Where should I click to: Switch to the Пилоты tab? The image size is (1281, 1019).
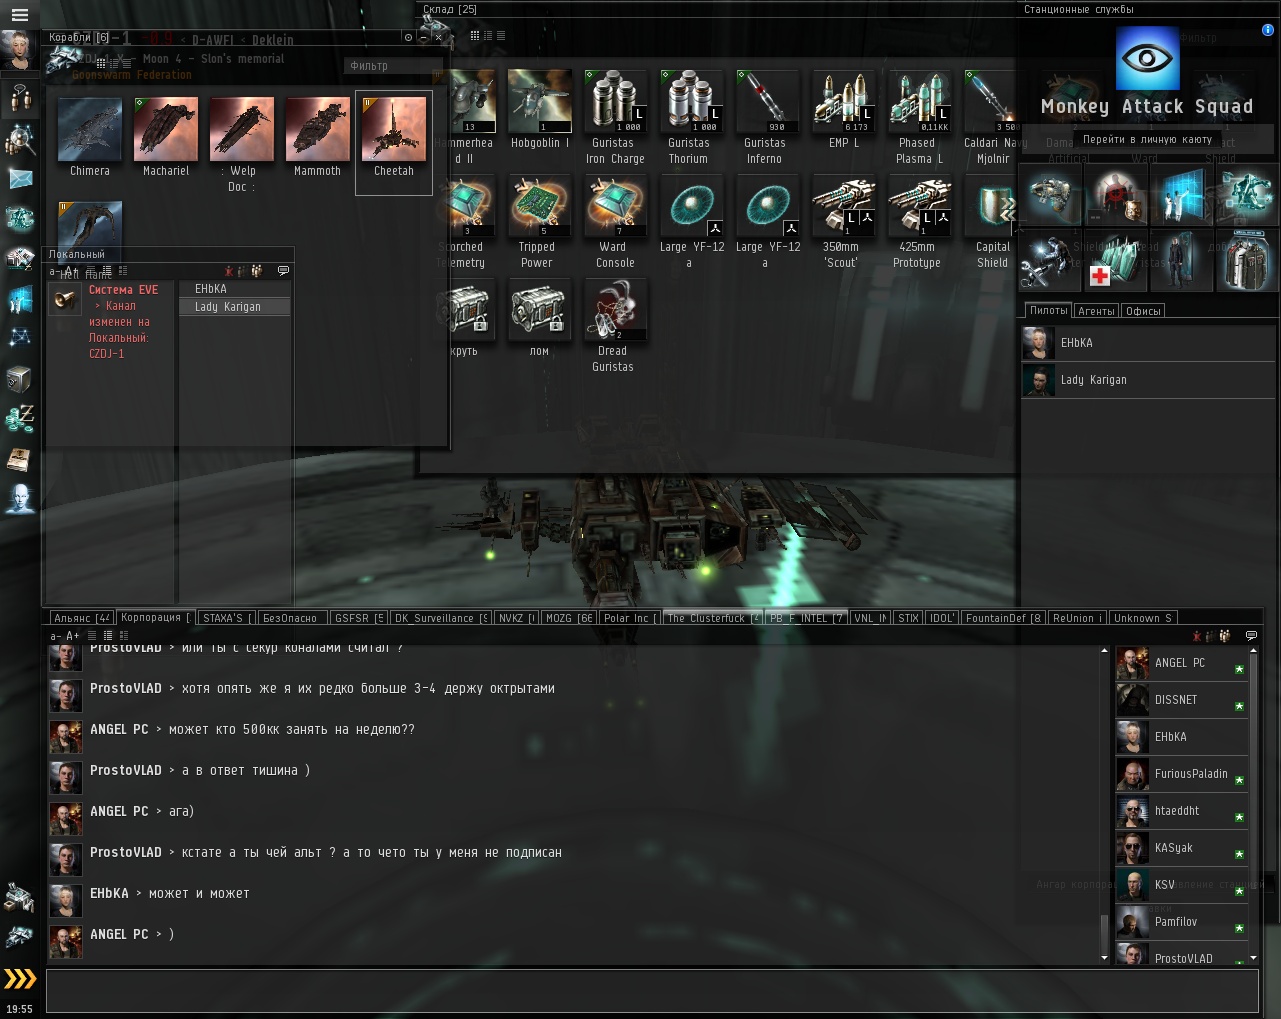coord(1048,311)
